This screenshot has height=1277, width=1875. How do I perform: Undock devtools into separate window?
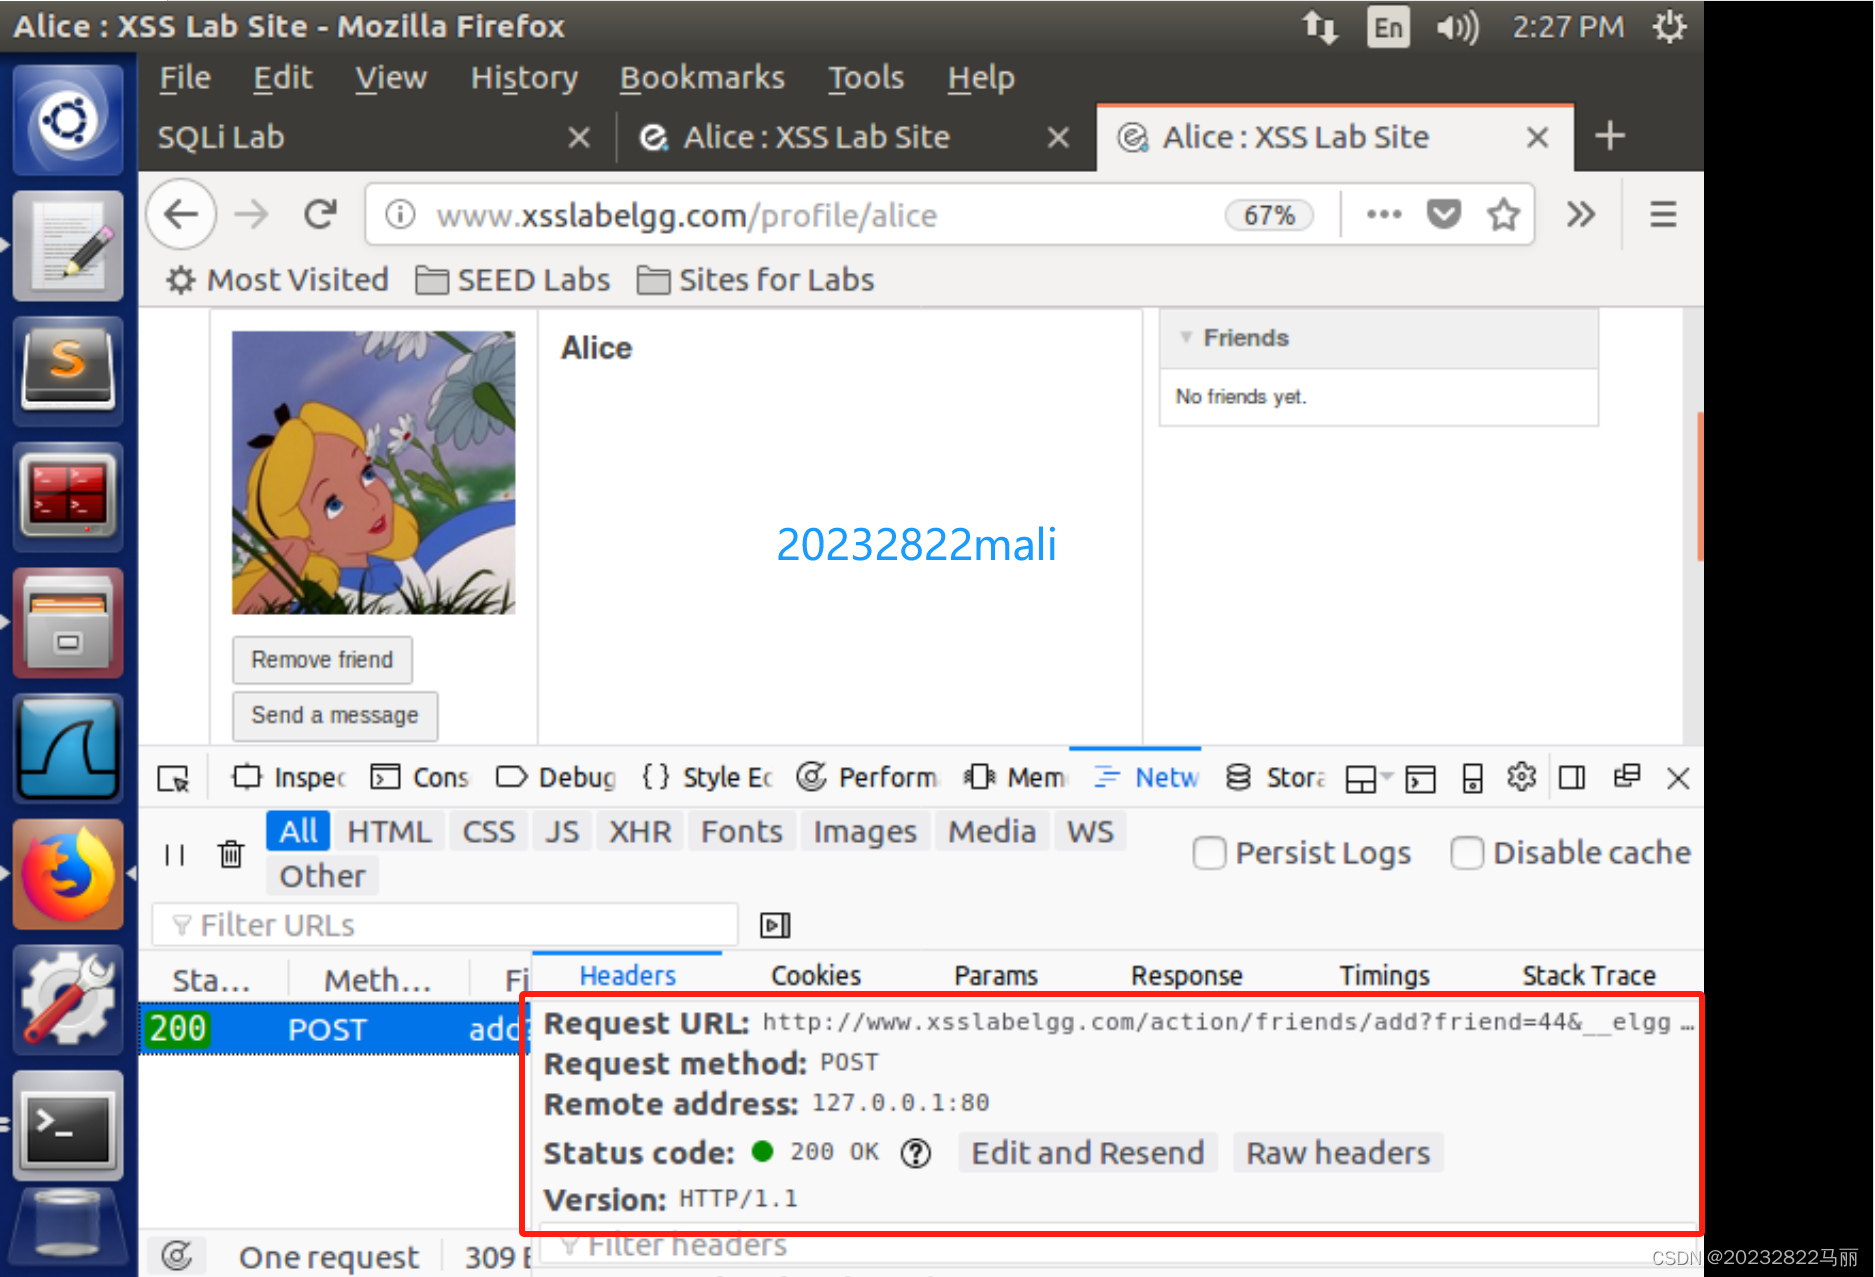tap(1627, 776)
